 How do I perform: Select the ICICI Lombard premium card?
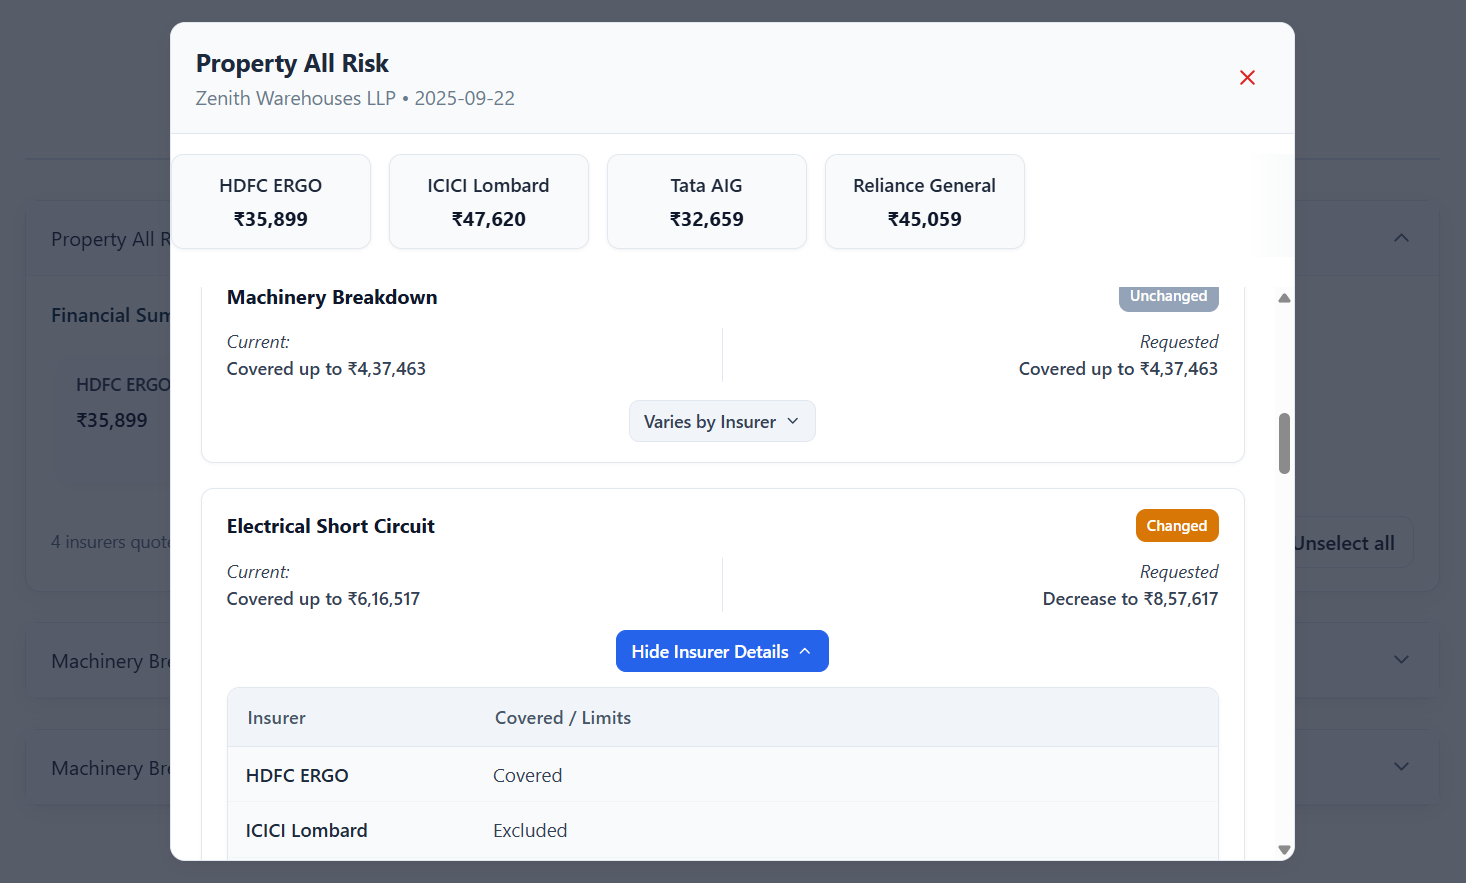coord(488,202)
